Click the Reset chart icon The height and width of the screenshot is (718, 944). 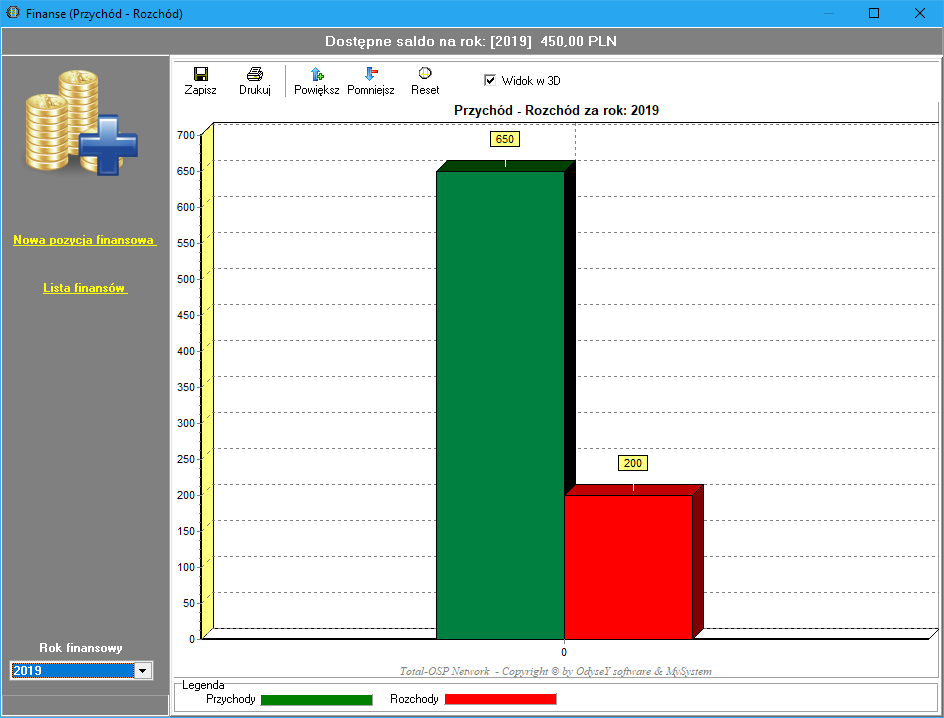(425, 73)
